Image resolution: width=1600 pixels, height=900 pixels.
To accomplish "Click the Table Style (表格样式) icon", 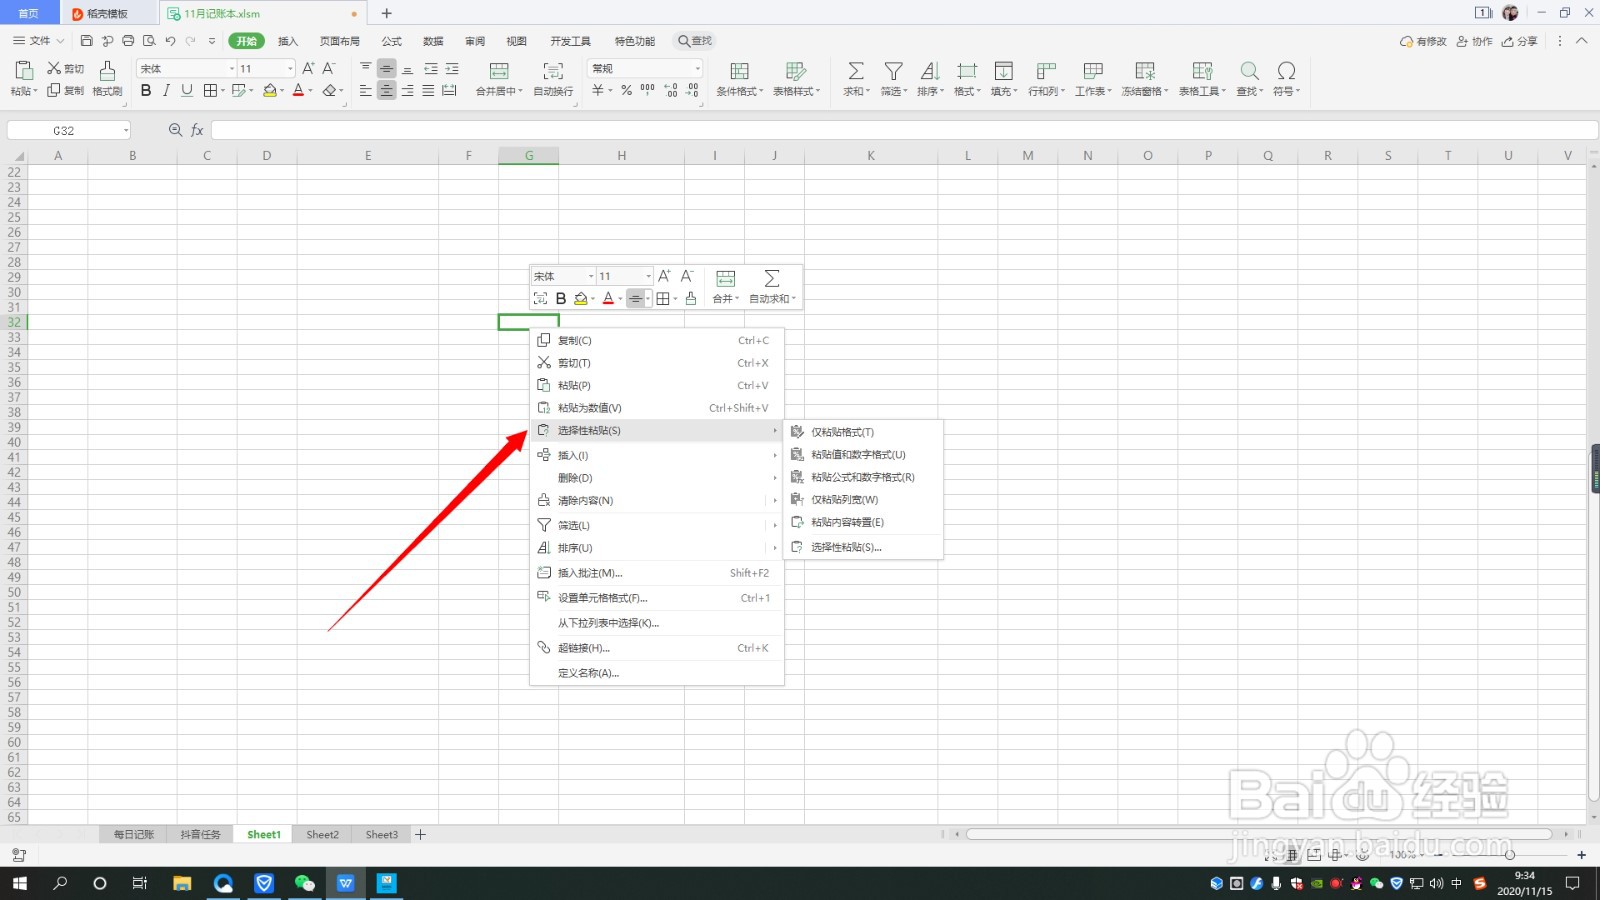I will [796, 71].
